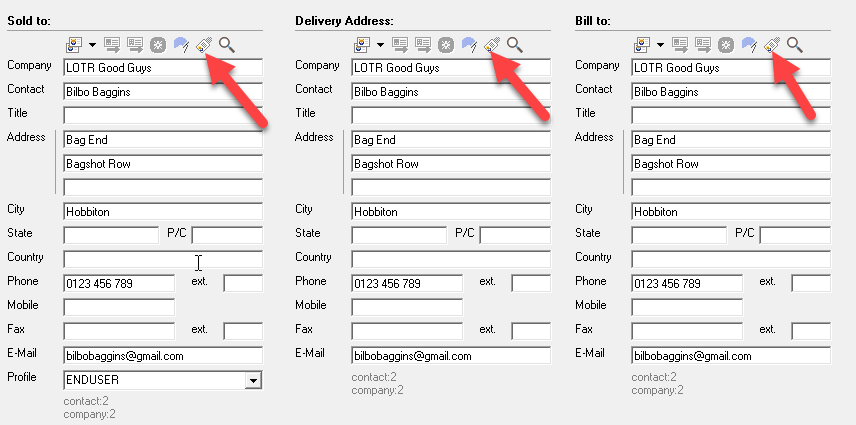Click the magnifier search icon under Sold to
Image resolution: width=856 pixels, height=425 pixels.
tap(227, 44)
